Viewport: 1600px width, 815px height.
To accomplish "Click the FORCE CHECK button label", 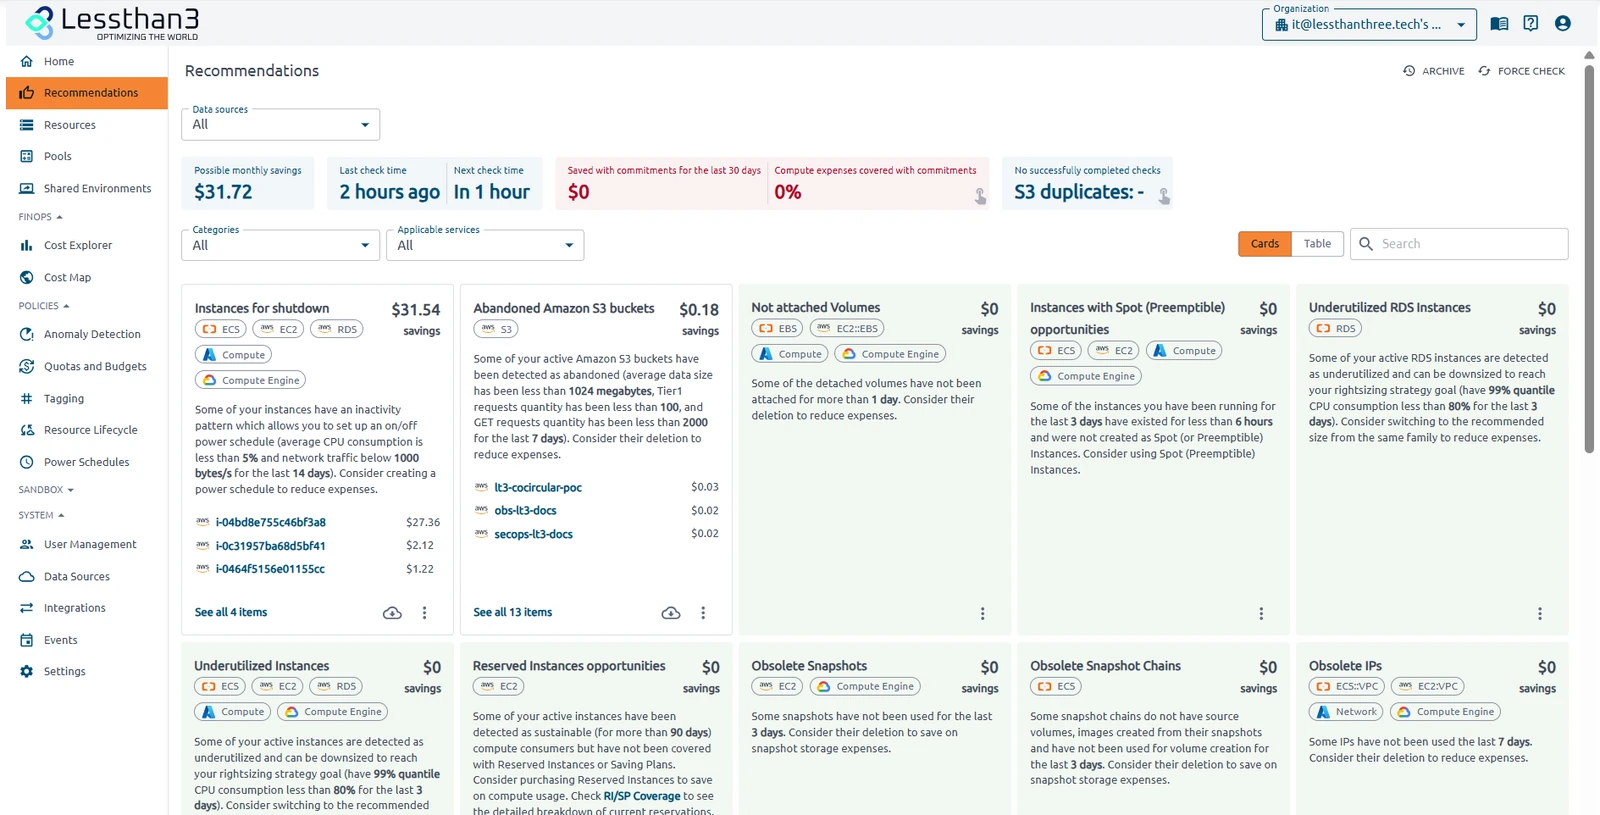I will click(1531, 71).
